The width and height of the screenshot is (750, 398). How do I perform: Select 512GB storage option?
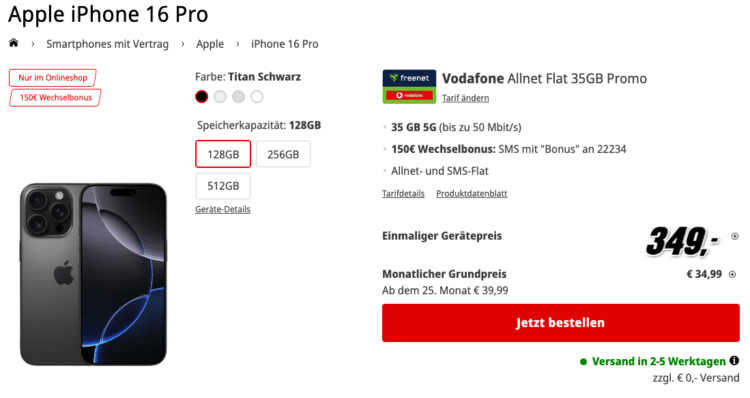point(223,186)
